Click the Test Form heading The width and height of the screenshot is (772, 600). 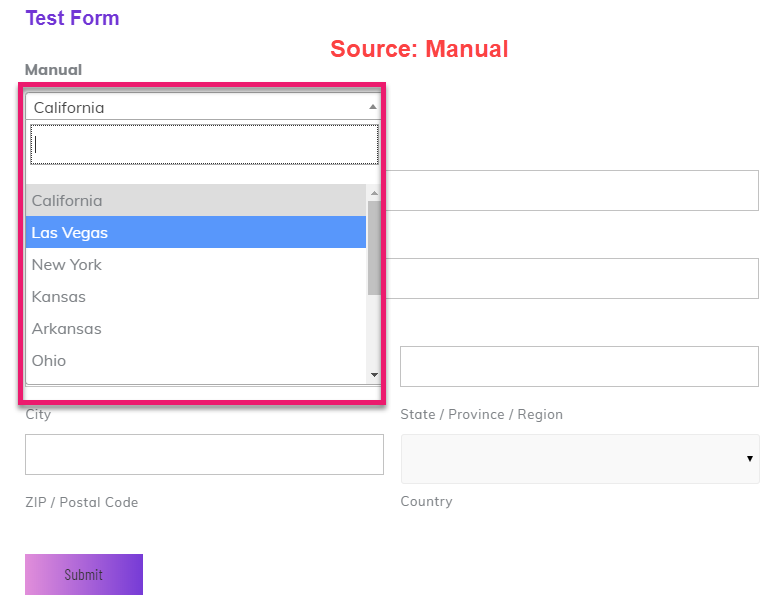point(72,18)
